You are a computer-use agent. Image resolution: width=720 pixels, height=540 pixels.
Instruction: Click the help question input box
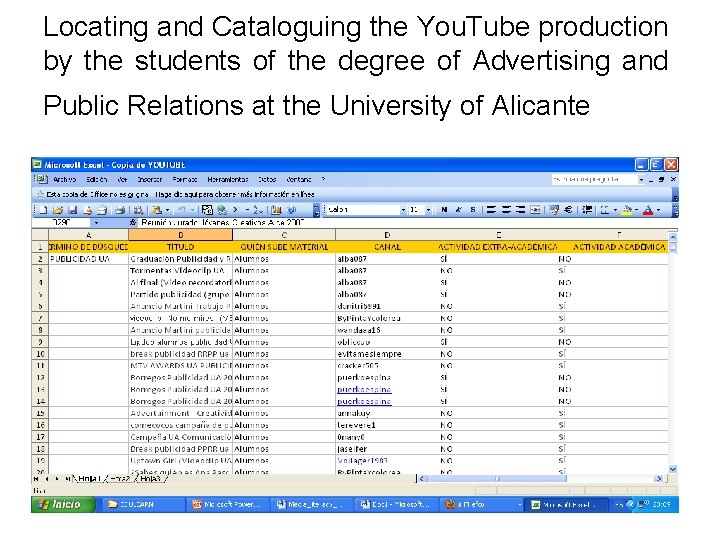click(x=594, y=180)
